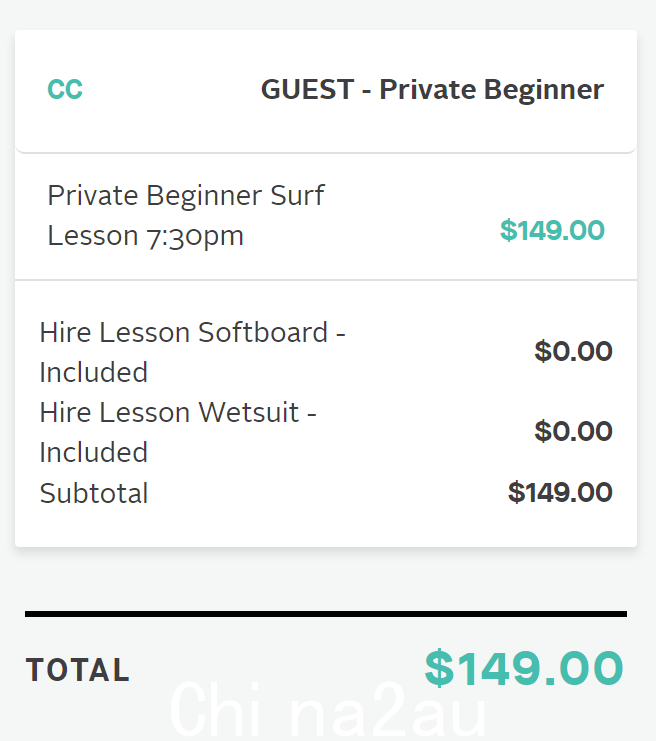Click the thick black divider line

pyautogui.click(x=326, y=614)
